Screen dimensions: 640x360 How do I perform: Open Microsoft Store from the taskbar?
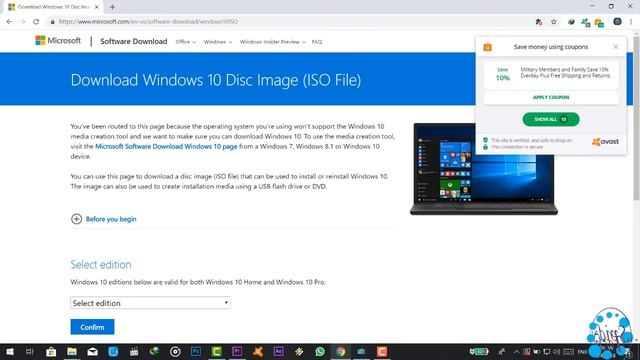(x=51, y=351)
